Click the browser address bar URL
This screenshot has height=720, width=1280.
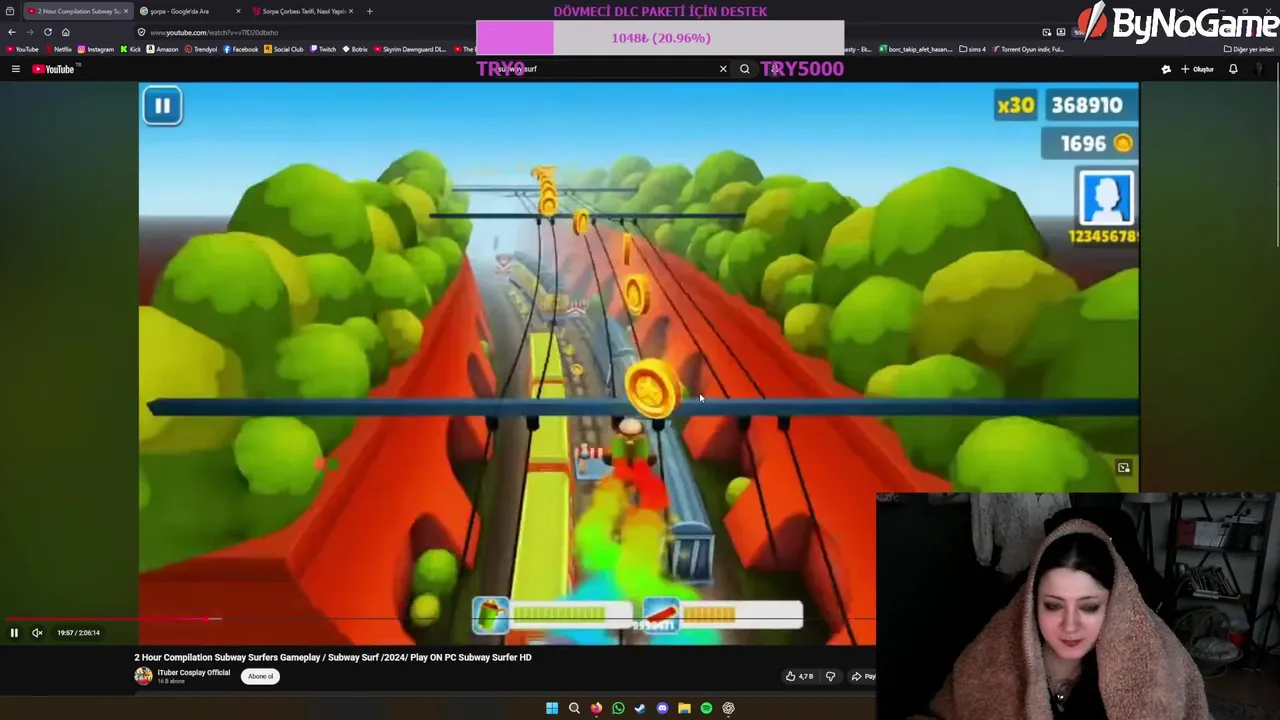[x=214, y=32]
